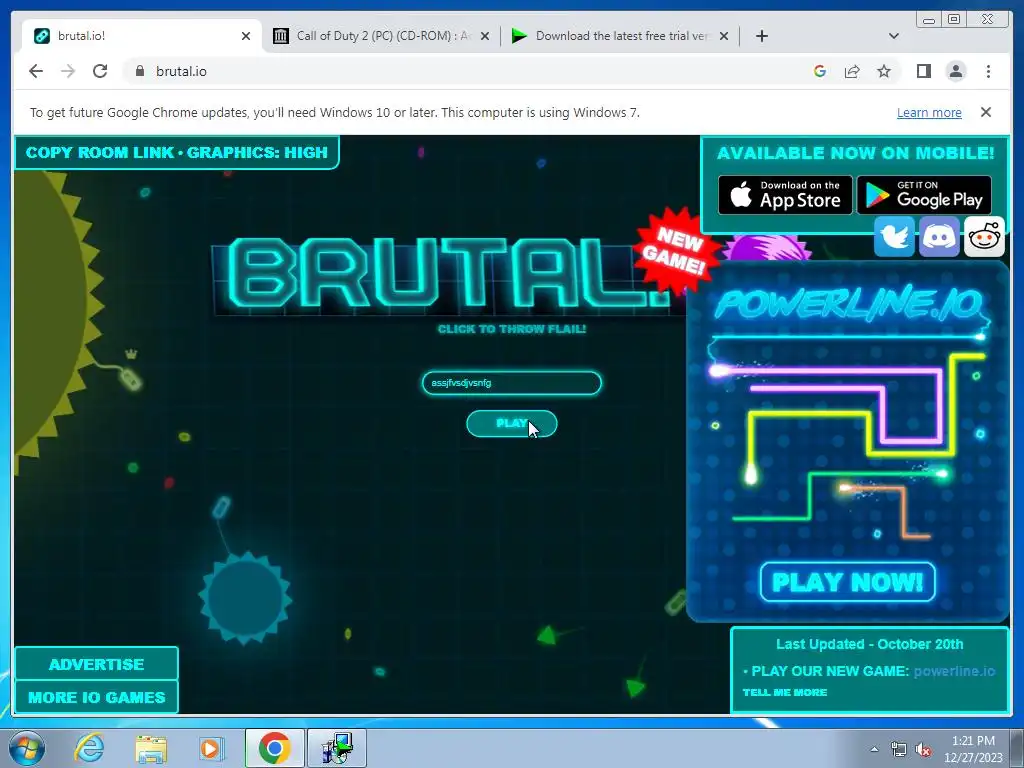The image size is (1024, 768).
Task: Click the POWERLINE.IO ad logo
Action: 849,304
